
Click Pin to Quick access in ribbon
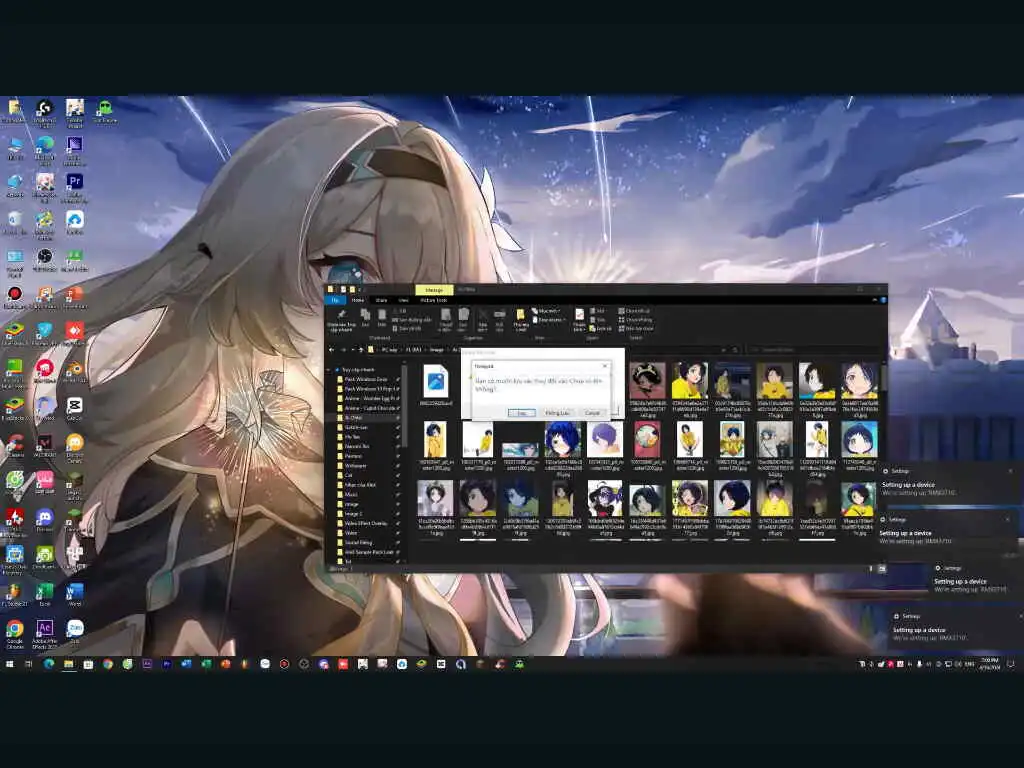pos(342,319)
